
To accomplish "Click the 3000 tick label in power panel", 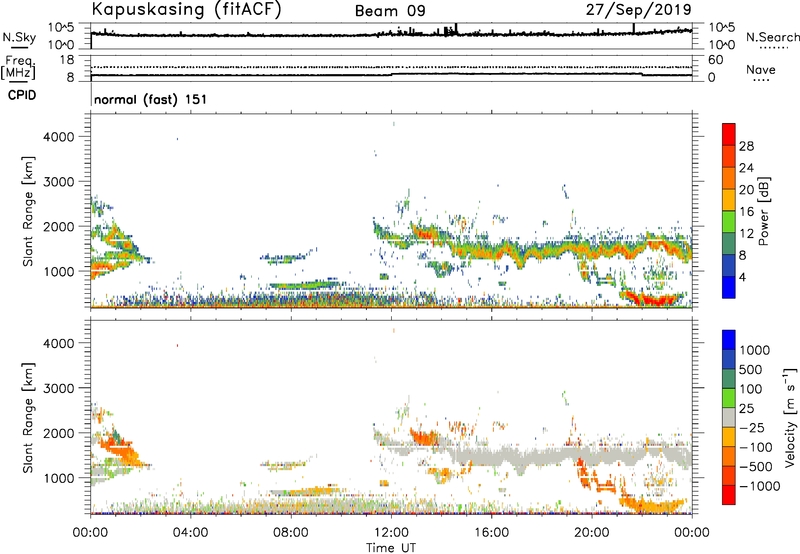I will [58, 182].
